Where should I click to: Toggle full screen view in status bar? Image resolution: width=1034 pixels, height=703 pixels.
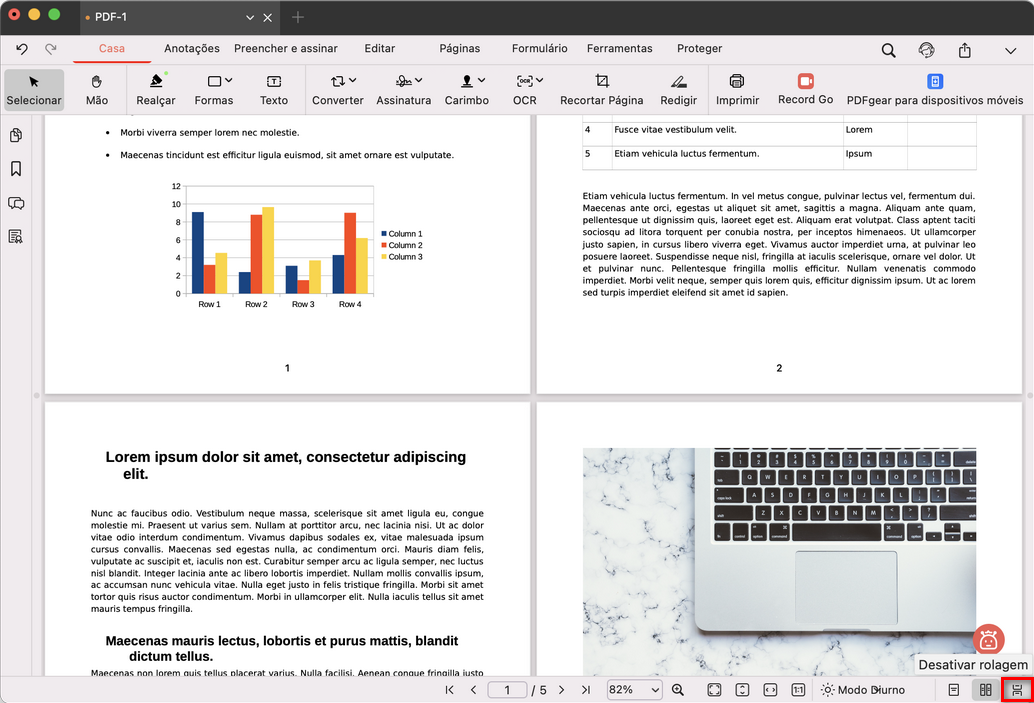pos(714,690)
